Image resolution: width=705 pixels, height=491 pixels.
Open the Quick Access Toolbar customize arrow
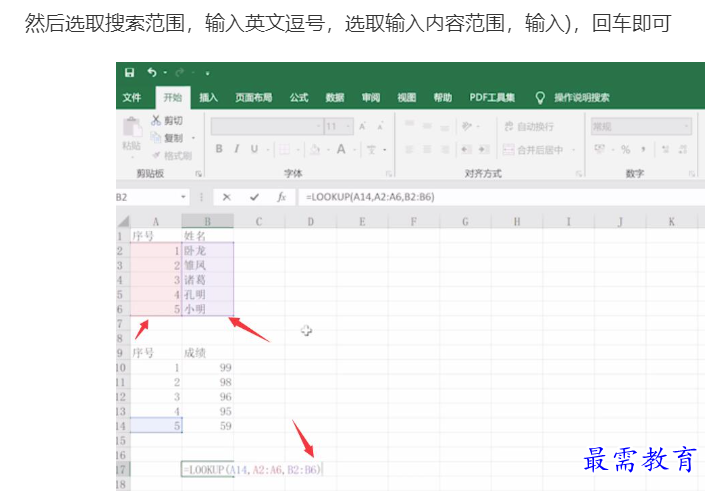pos(207,73)
